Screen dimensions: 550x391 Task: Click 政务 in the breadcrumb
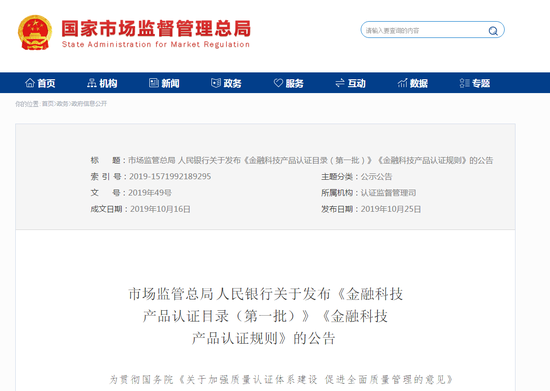tap(62, 104)
